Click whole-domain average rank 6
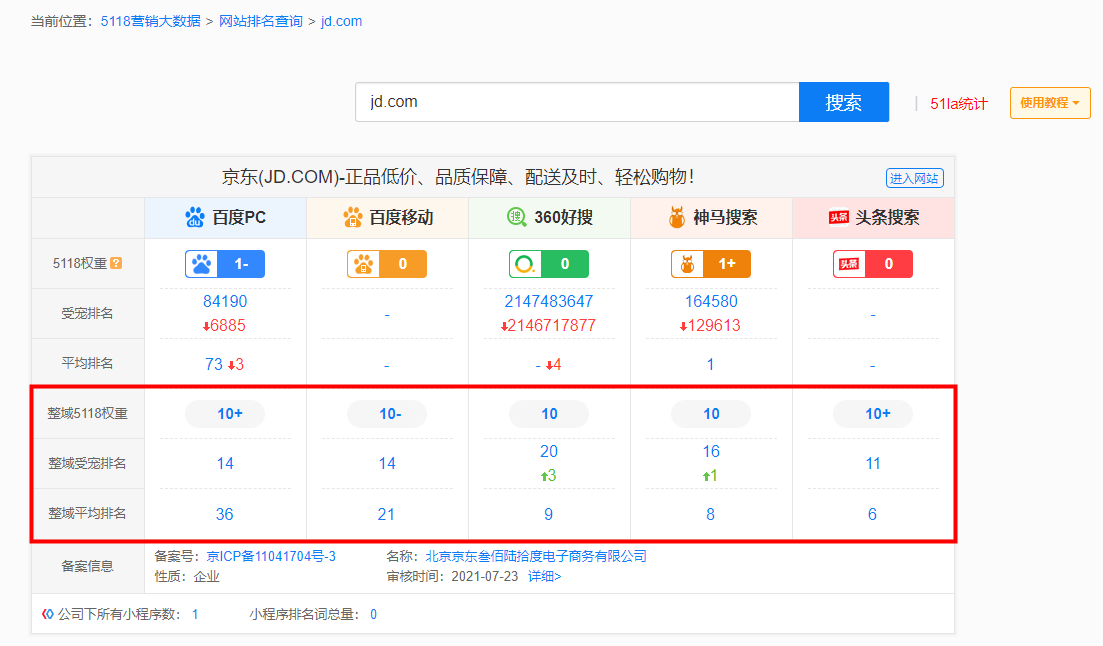 872,514
